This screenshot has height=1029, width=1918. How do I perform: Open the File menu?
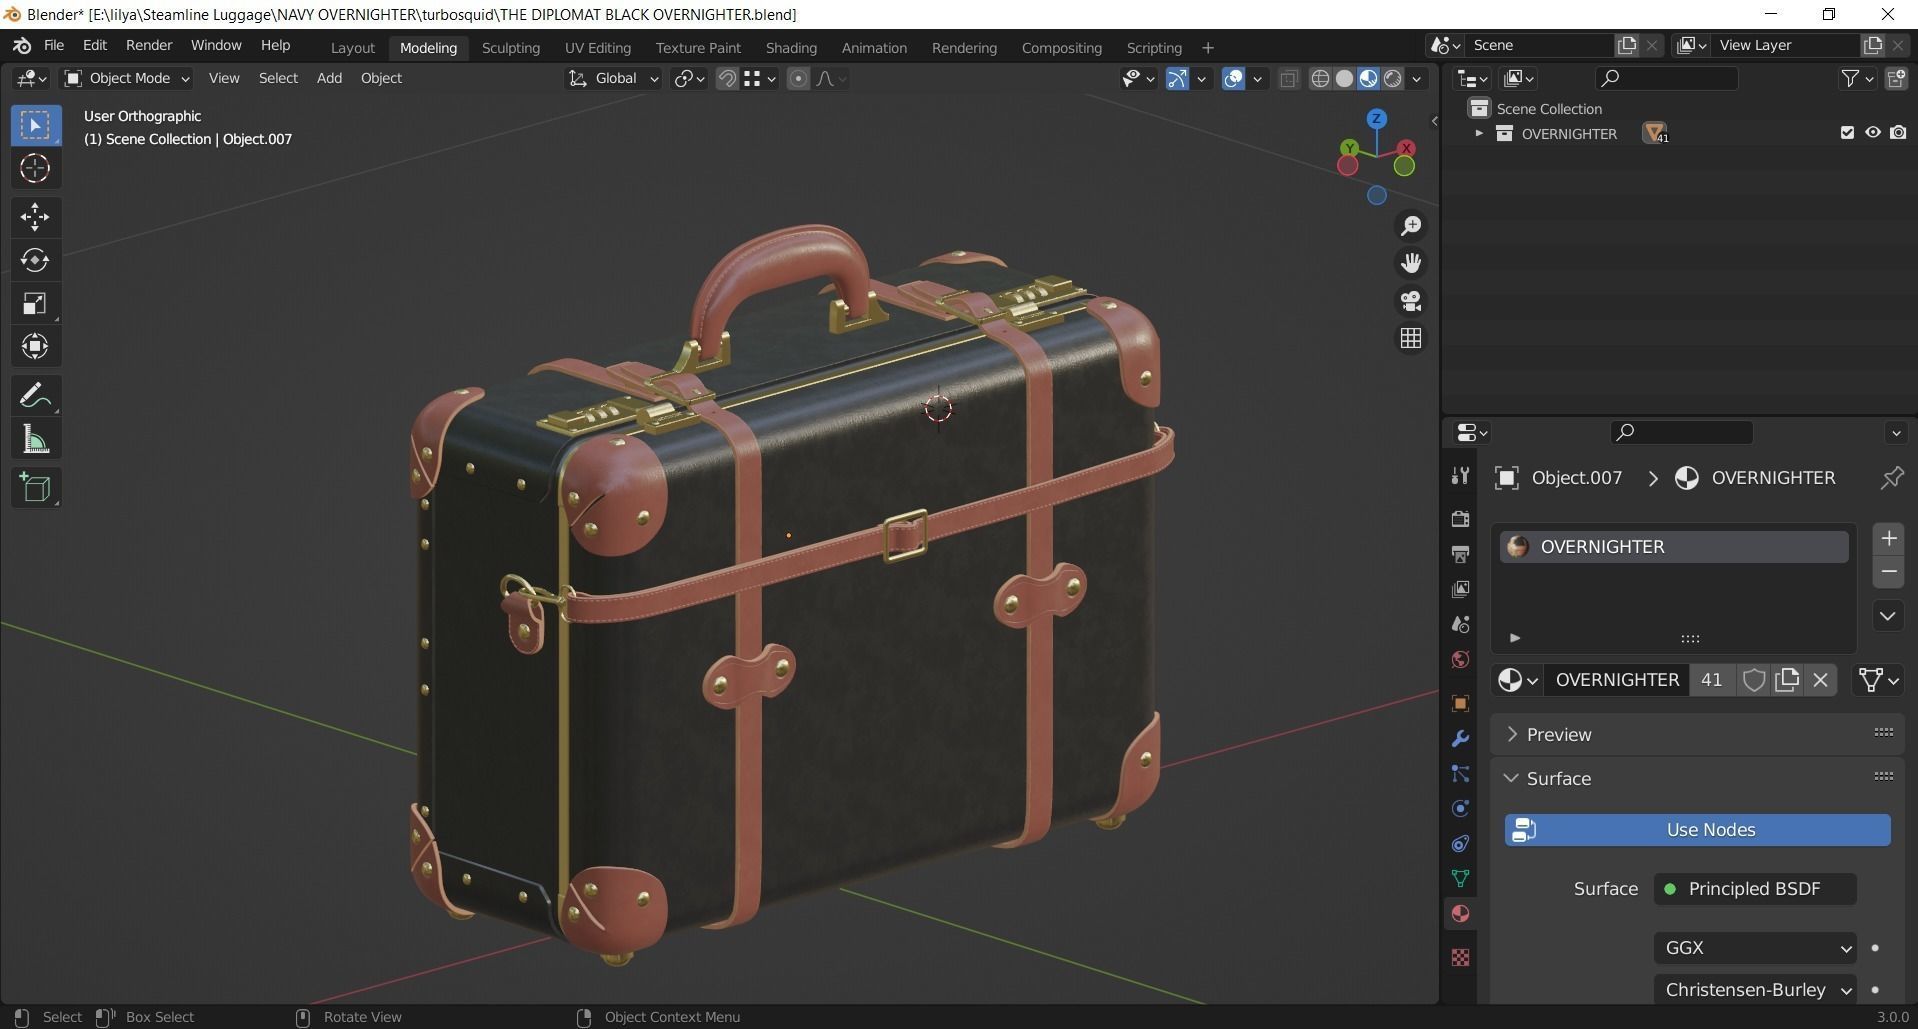pyautogui.click(x=54, y=46)
